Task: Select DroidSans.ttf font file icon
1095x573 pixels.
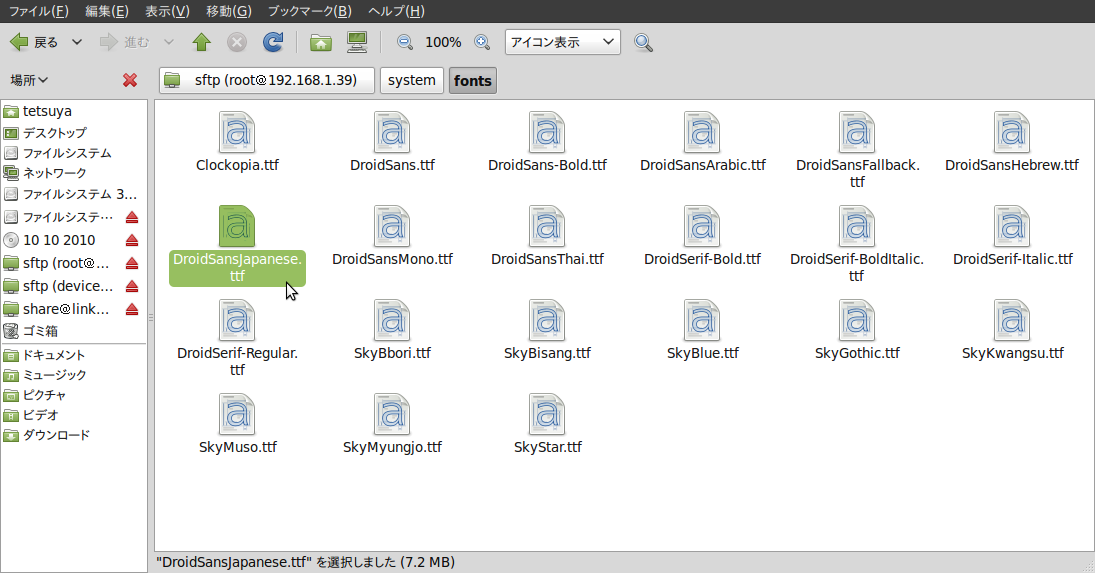Action: 392,133
